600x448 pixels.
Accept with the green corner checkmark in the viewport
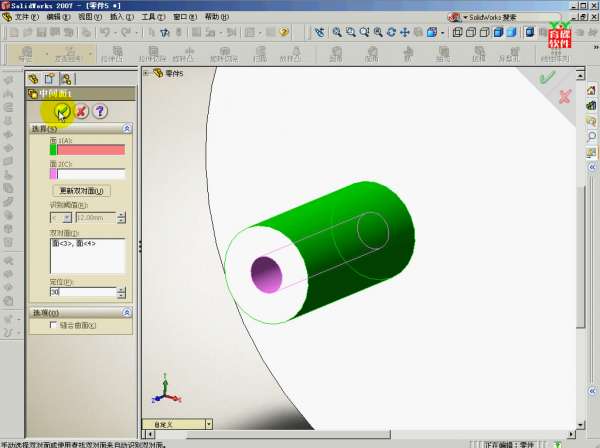pos(546,77)
